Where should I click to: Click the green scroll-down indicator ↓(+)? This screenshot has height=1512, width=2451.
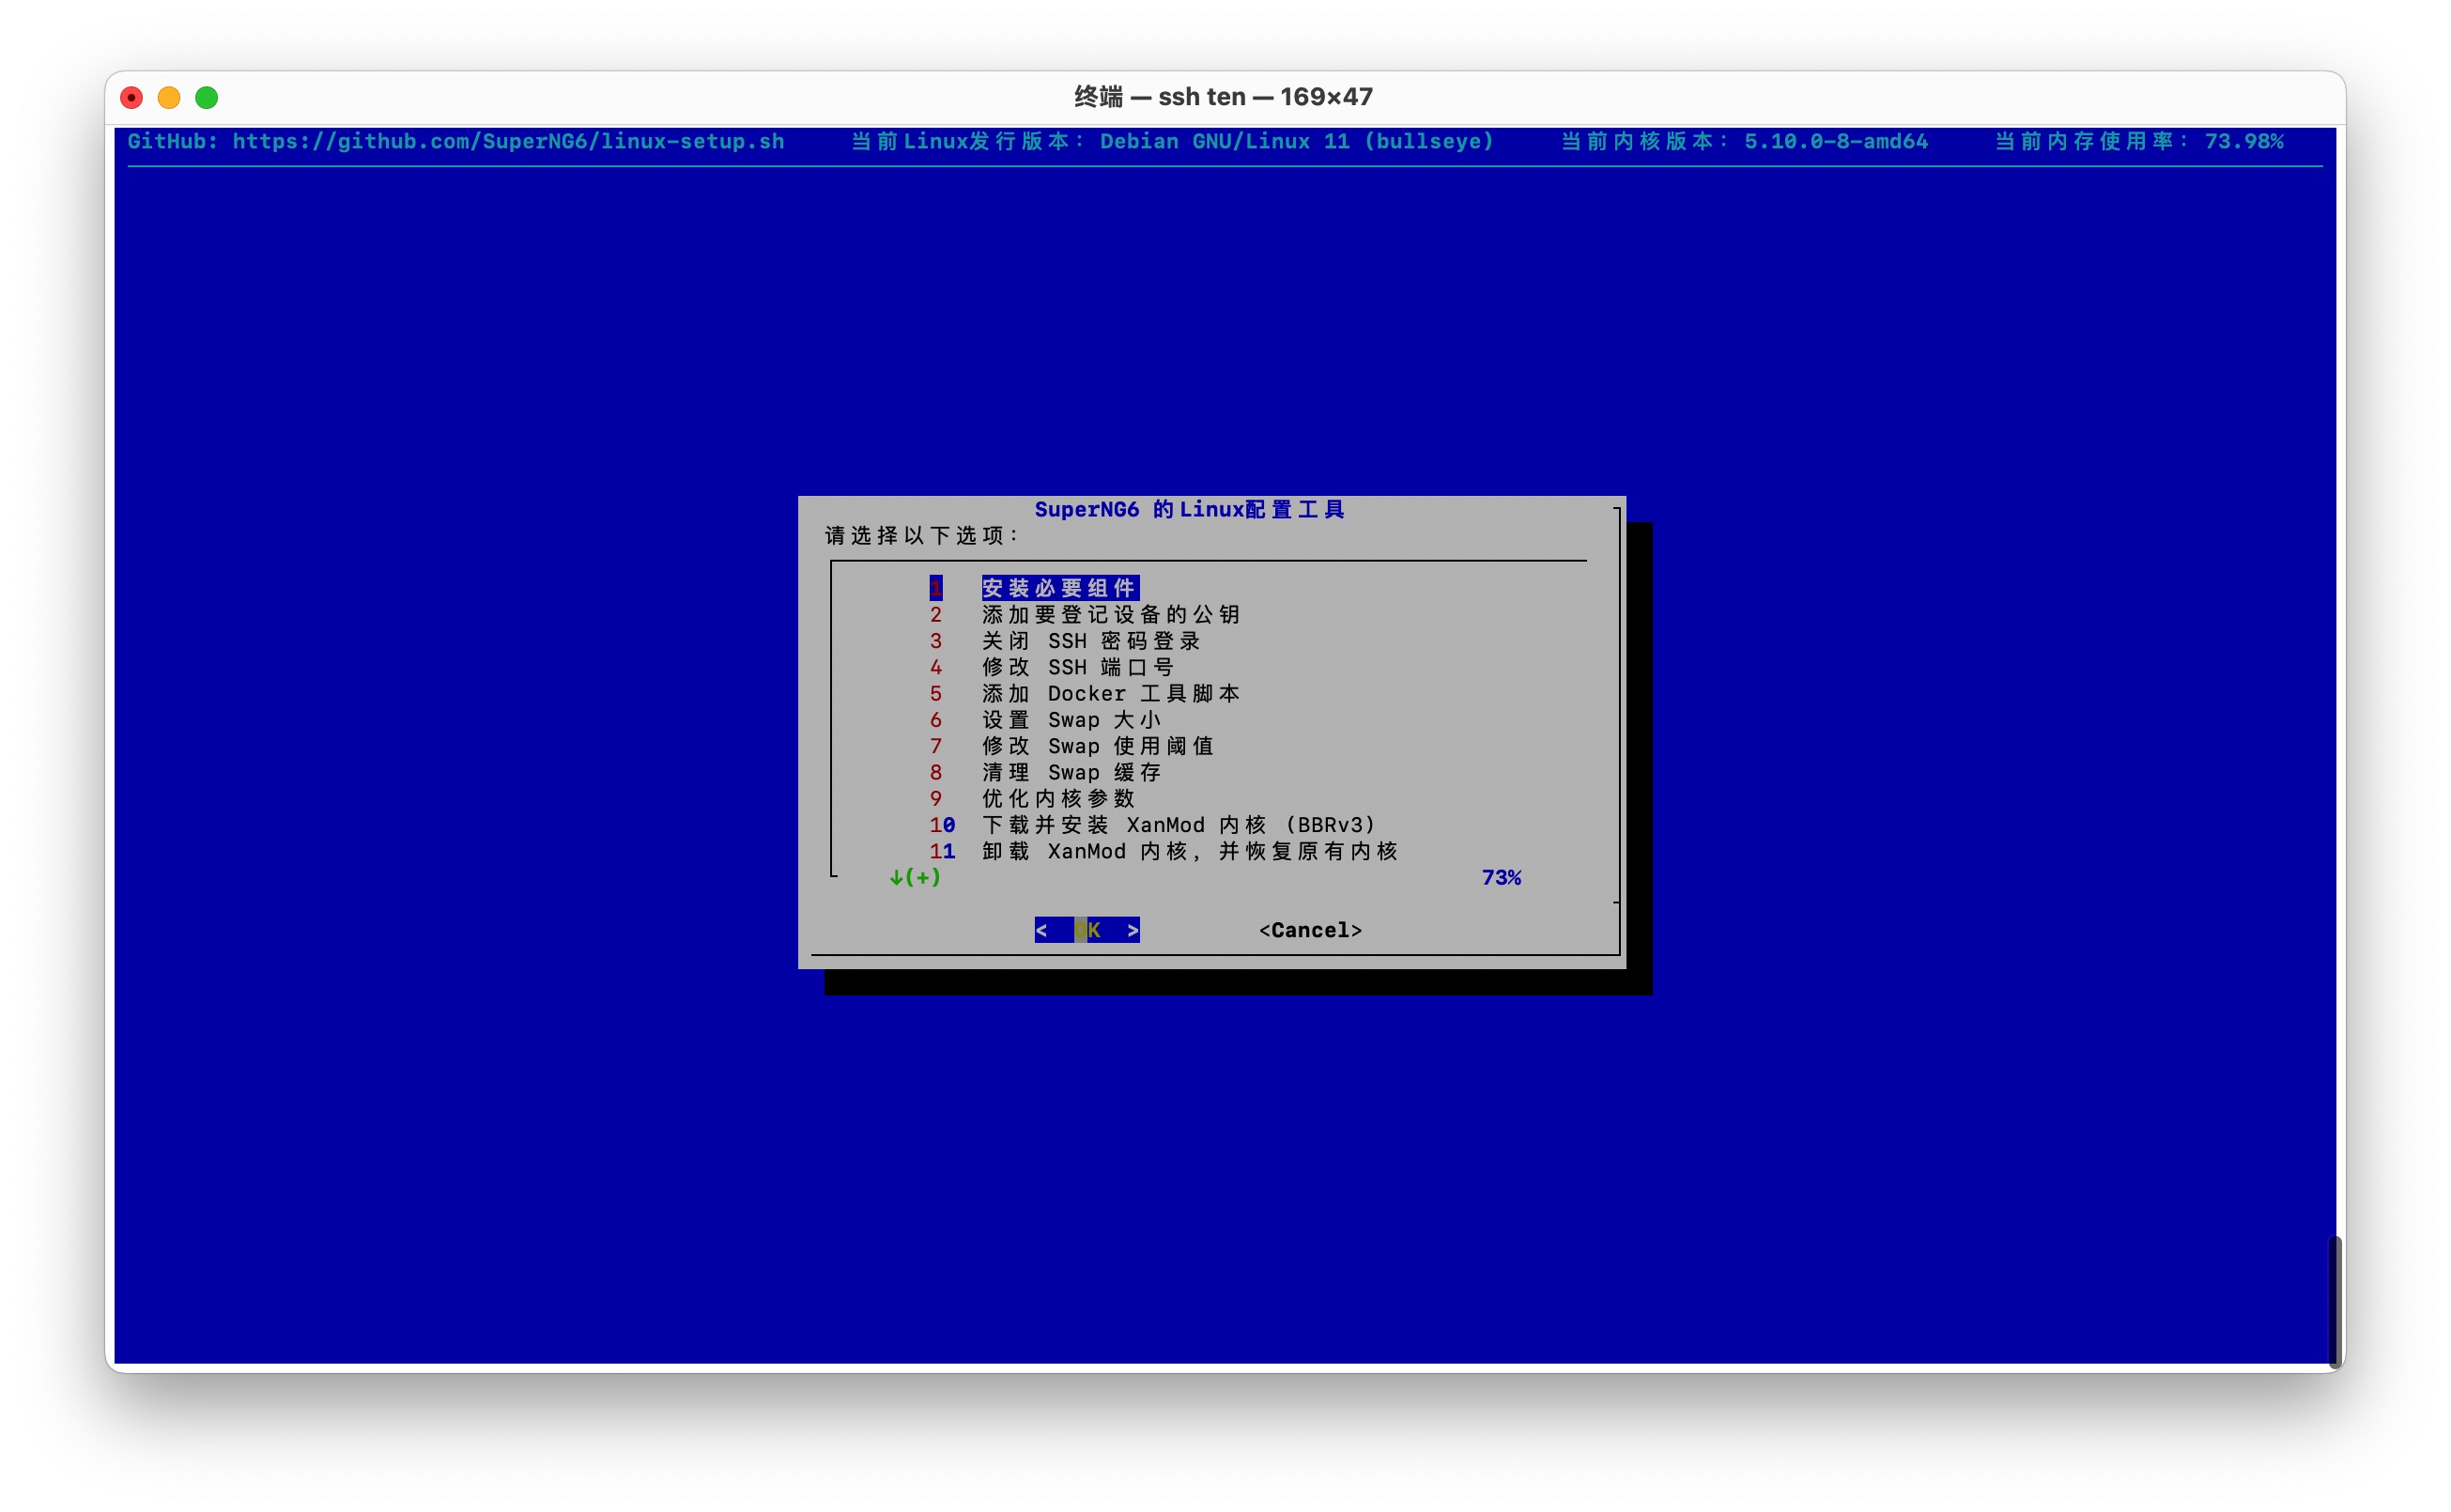point(915,877)
